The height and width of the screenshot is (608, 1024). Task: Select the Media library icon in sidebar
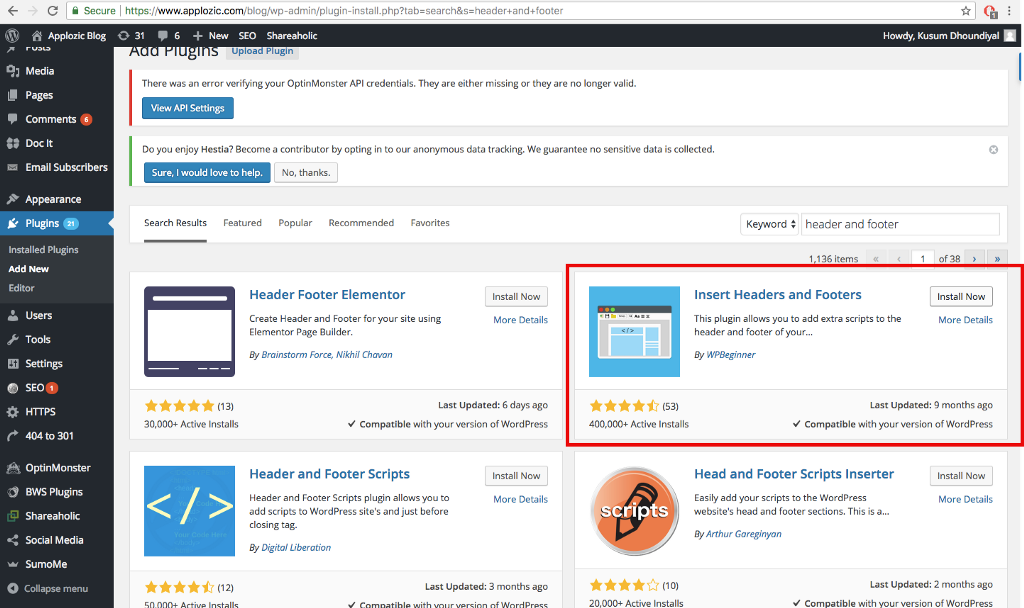13,69
